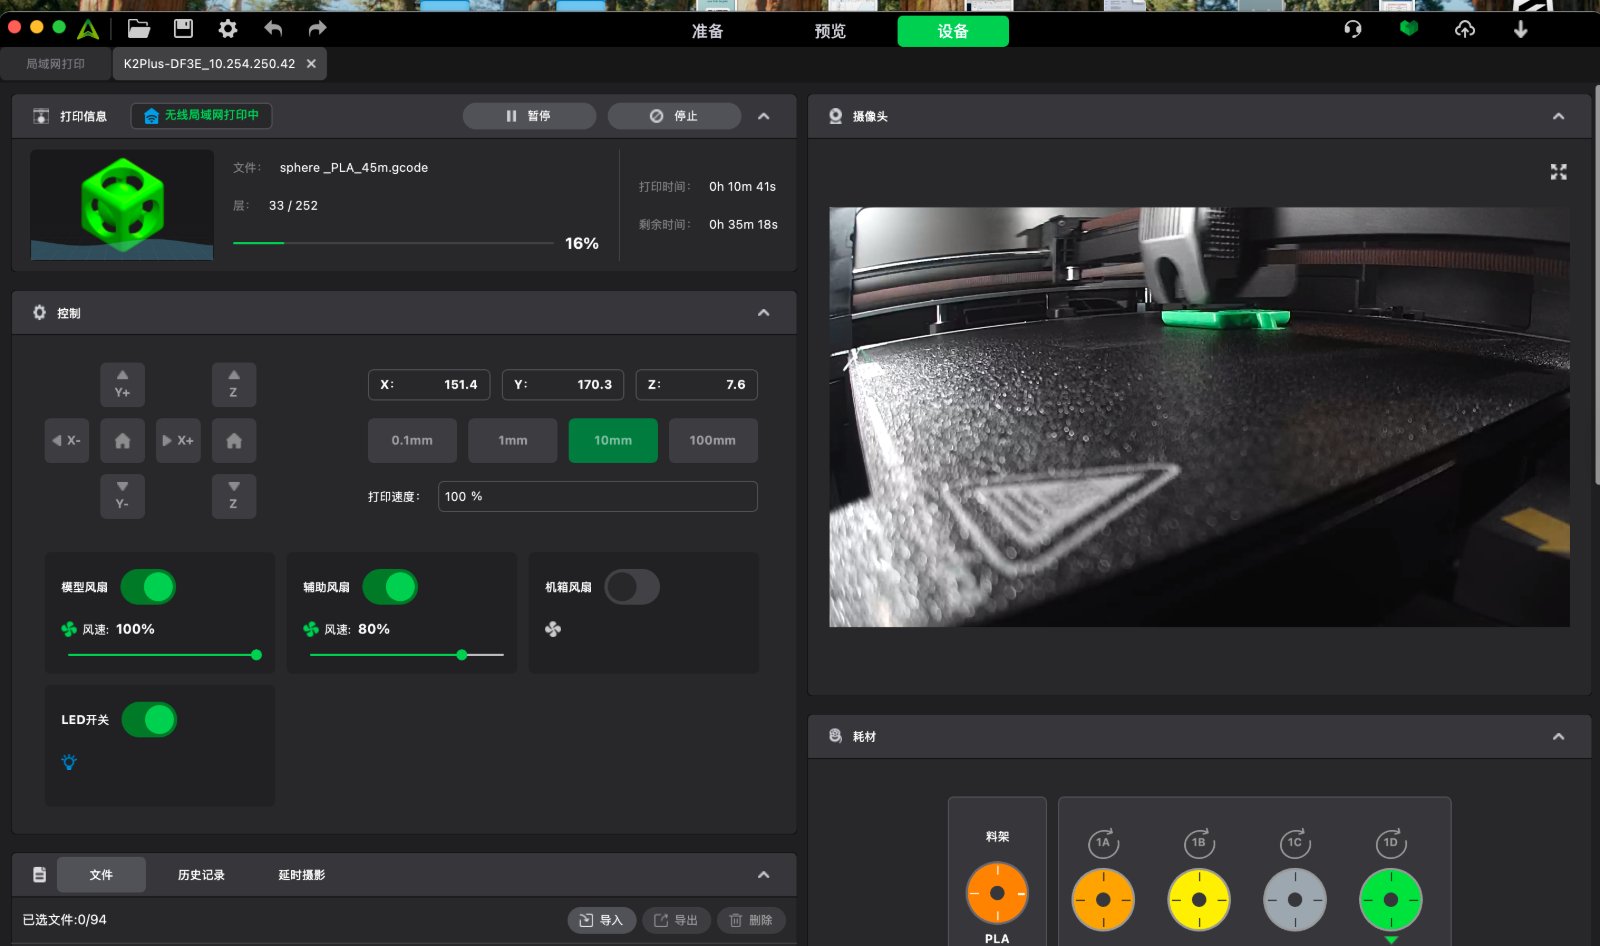The image size is (1600, 946).
Task: Select the 料架 PLA orange spool
Action: (x=997, y=893)
